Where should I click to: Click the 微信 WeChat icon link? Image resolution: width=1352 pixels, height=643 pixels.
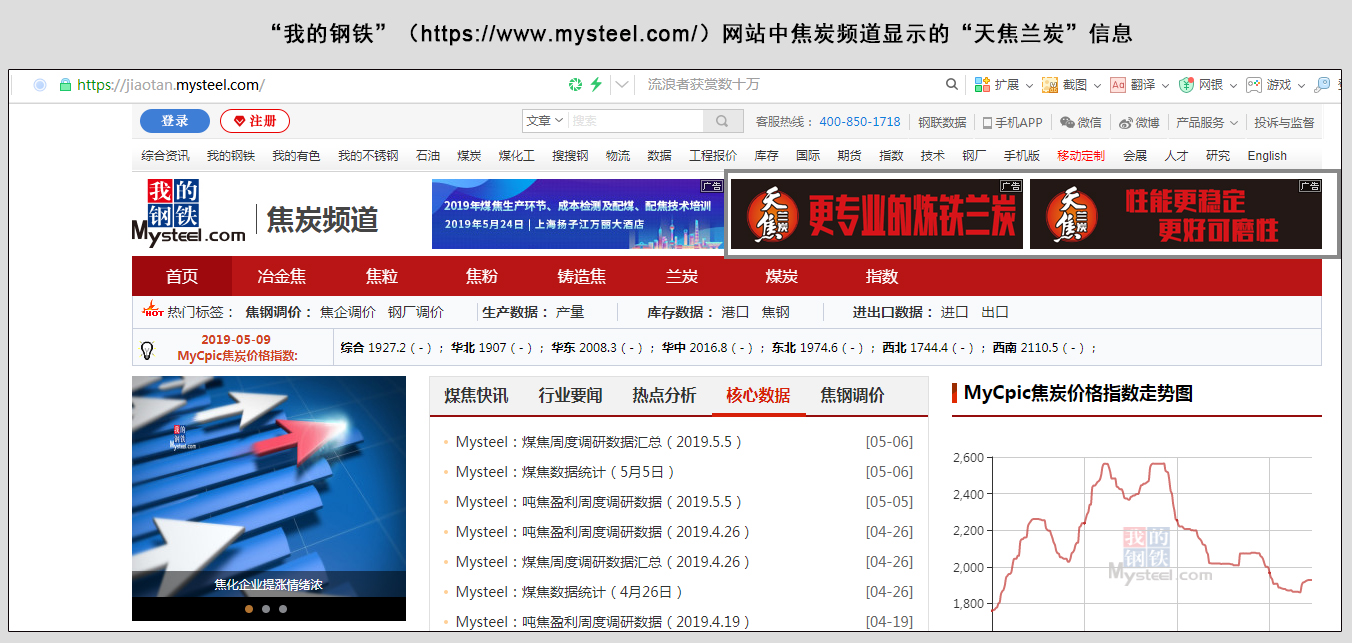click(1081, 122)
